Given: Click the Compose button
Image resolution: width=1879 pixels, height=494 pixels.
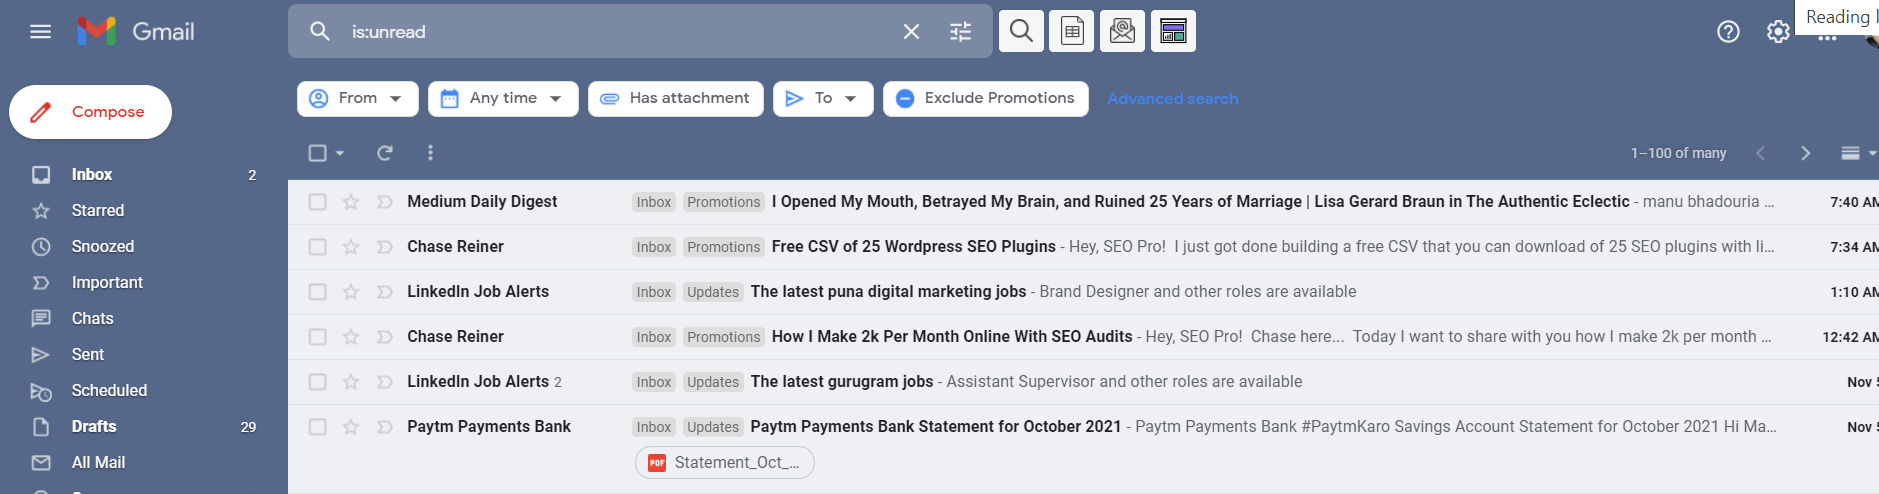Looking at the screenshot, I should click(x=90, y=112).
